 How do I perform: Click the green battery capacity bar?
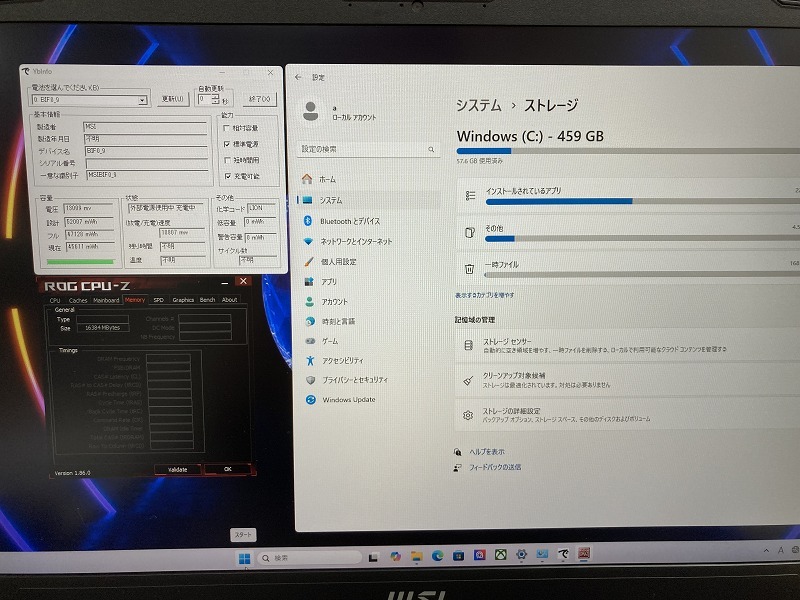pos(80,262)
